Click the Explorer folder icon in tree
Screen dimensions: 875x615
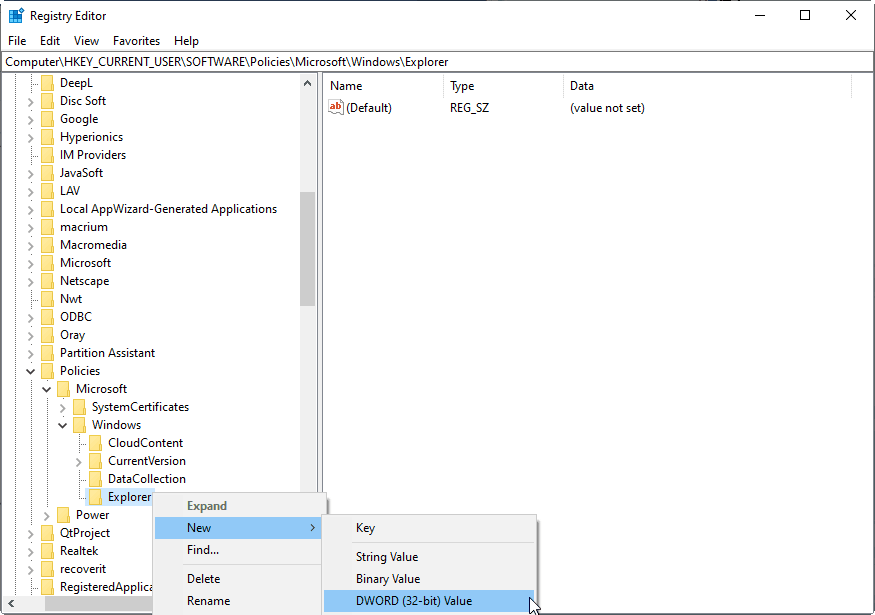tap(95, 497)
